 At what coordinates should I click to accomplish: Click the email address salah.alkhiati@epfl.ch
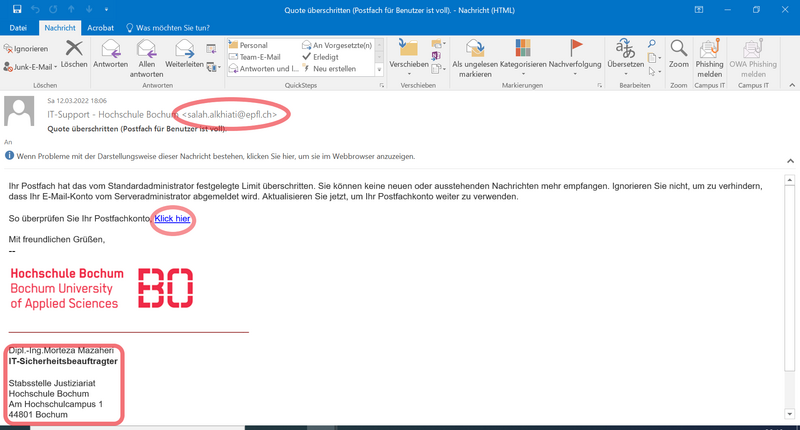(x=230, y=115)
